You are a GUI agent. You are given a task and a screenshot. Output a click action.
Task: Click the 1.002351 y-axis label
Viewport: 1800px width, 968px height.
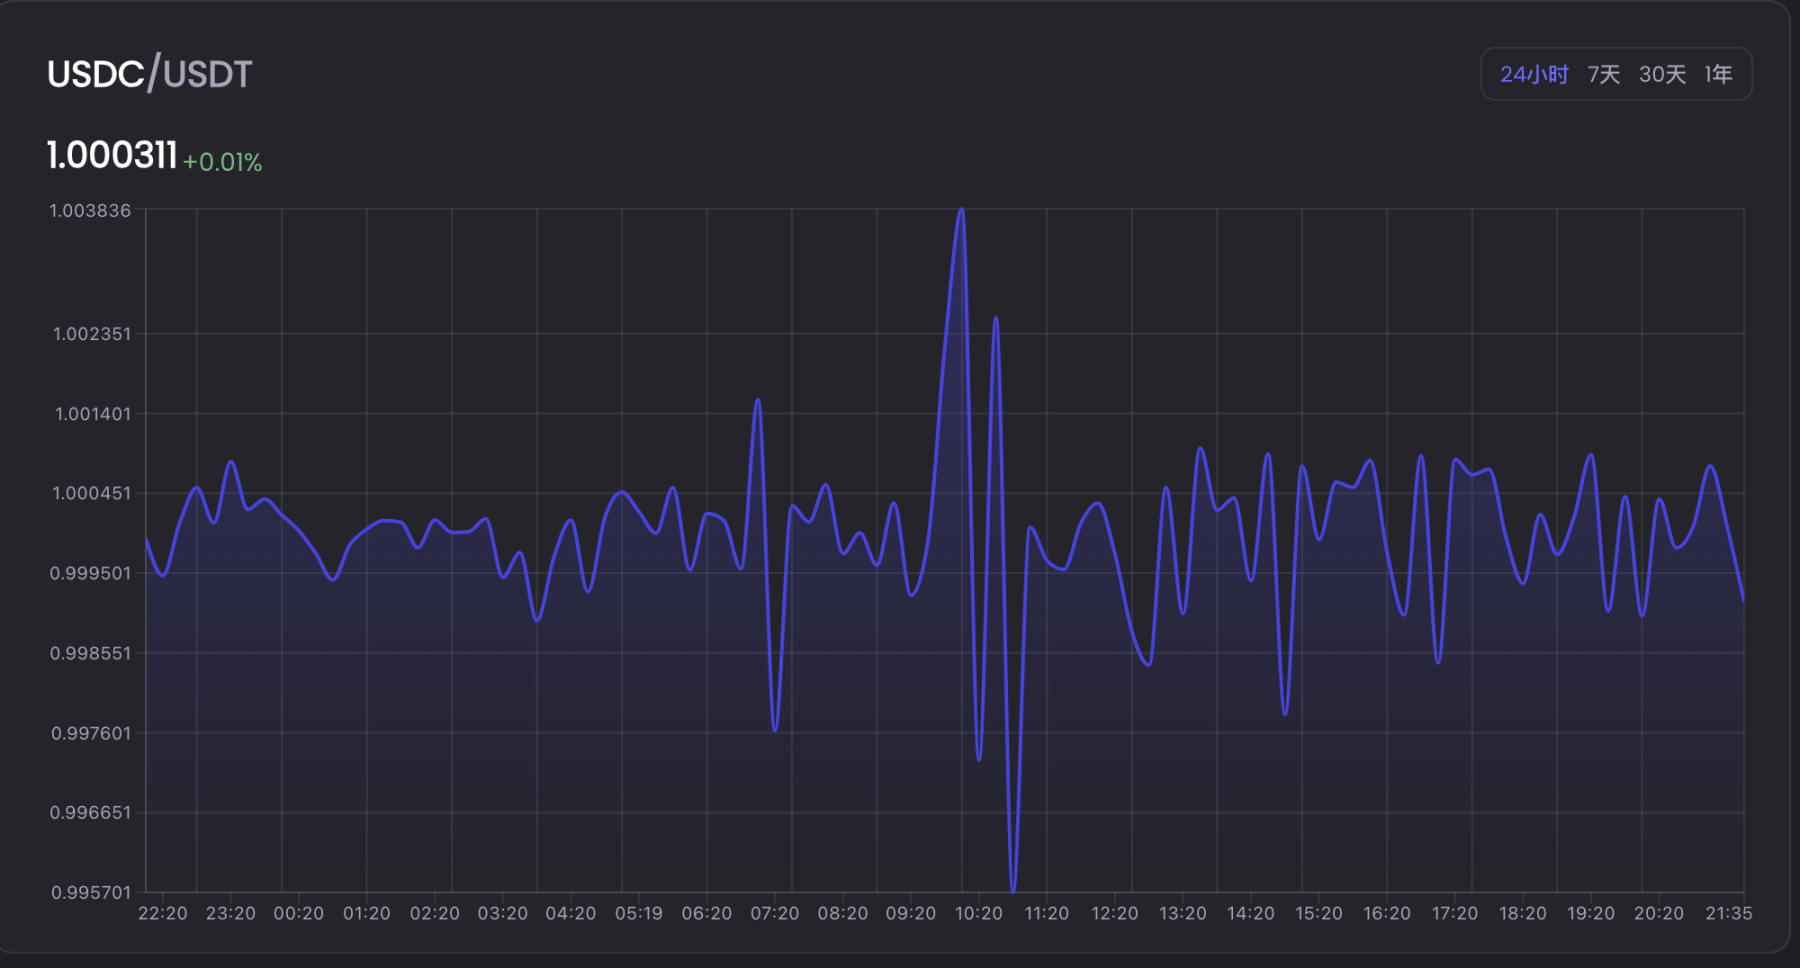[91, 334]
